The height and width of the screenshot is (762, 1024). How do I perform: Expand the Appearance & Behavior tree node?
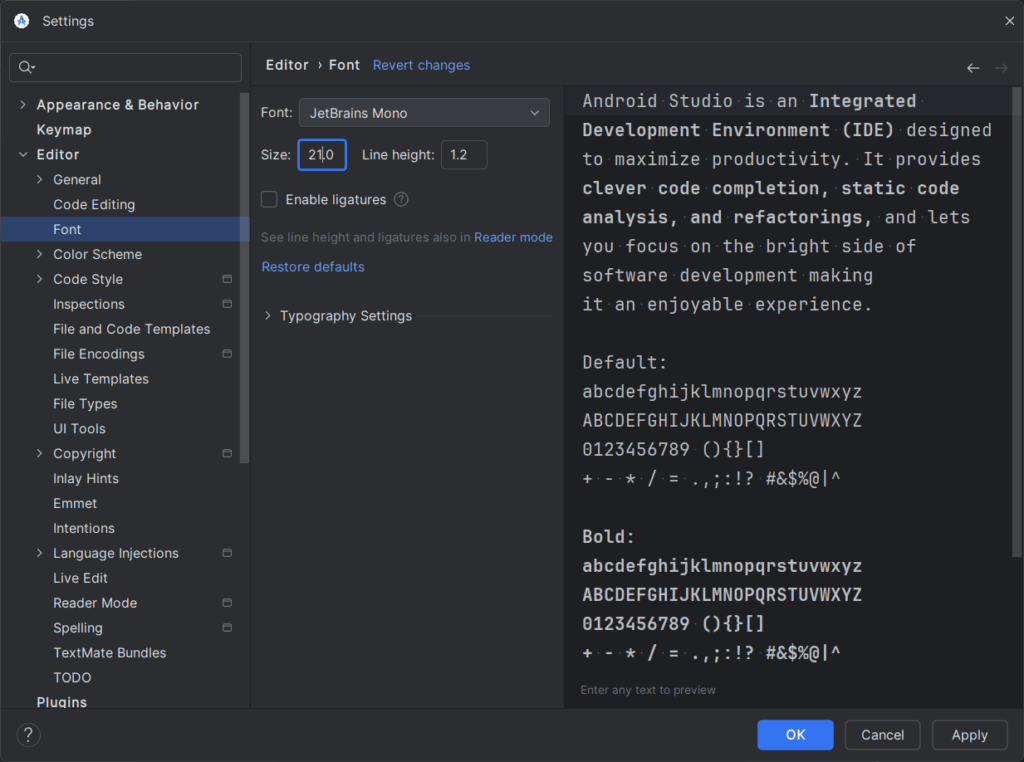coord(23,105)
